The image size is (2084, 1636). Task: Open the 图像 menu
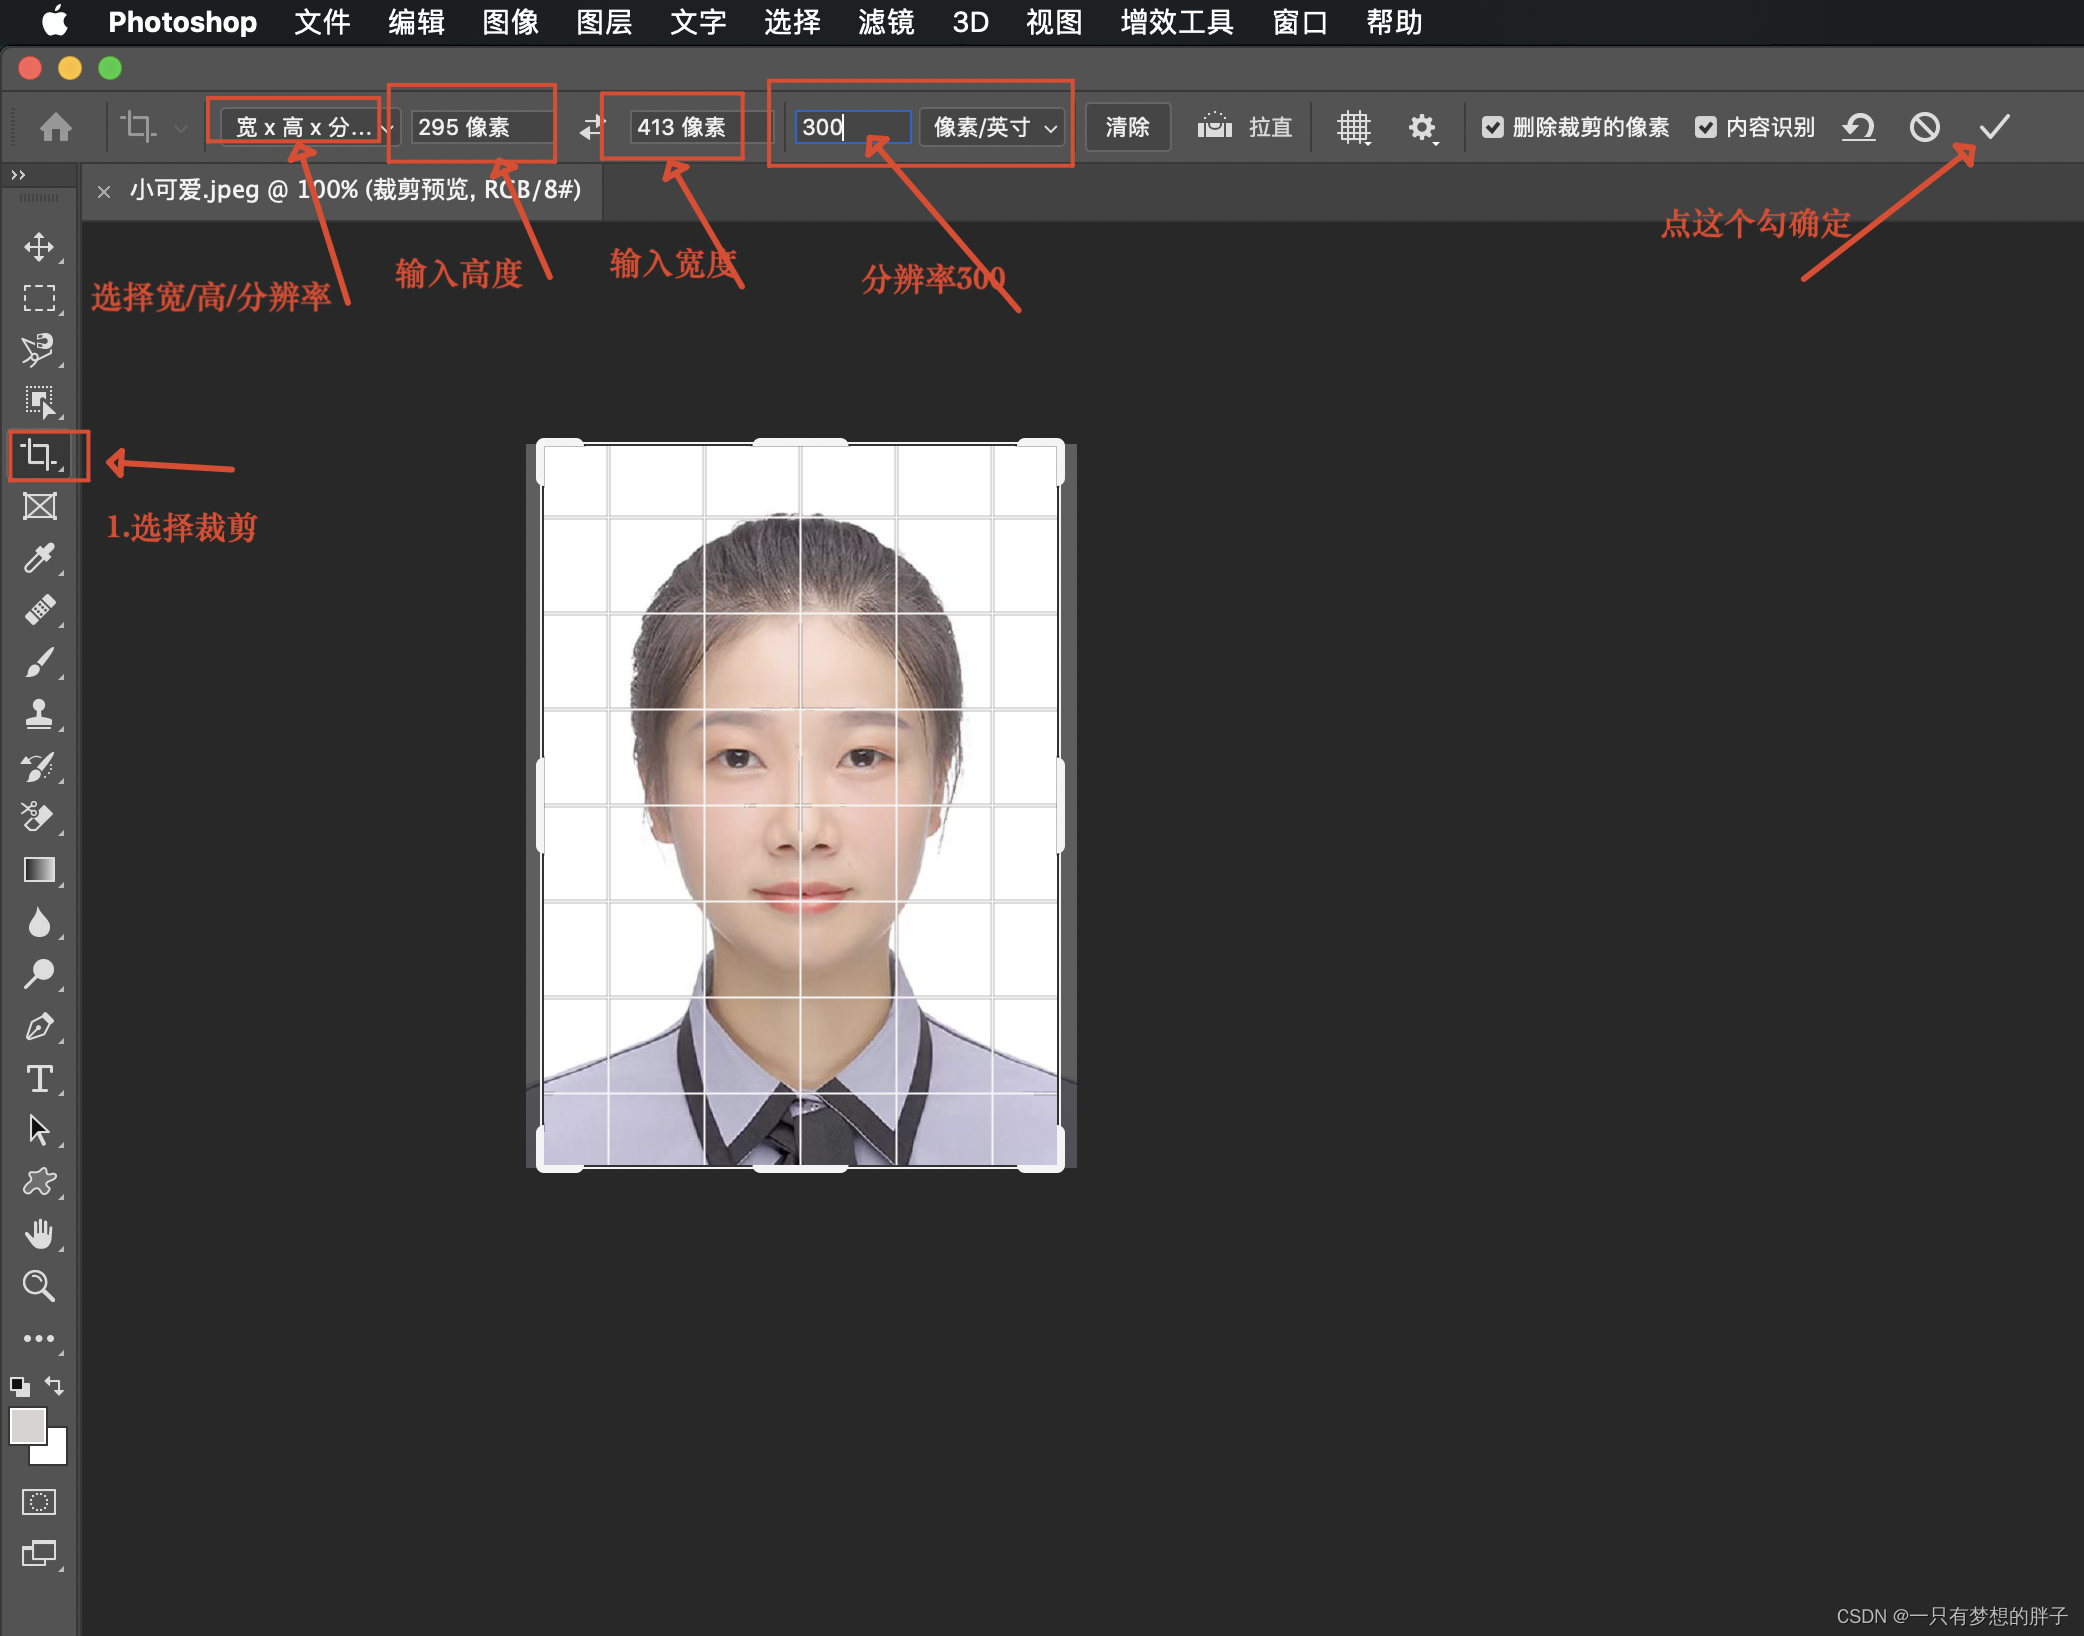[510, 22]
